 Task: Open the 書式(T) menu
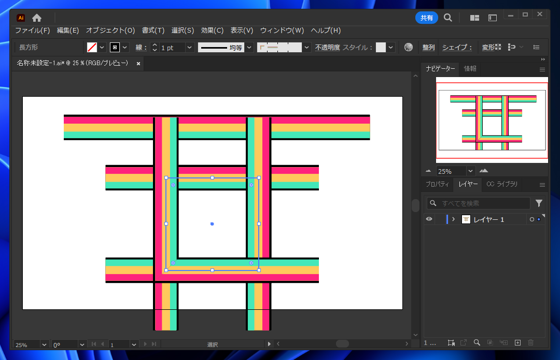[x=153, y=30]
